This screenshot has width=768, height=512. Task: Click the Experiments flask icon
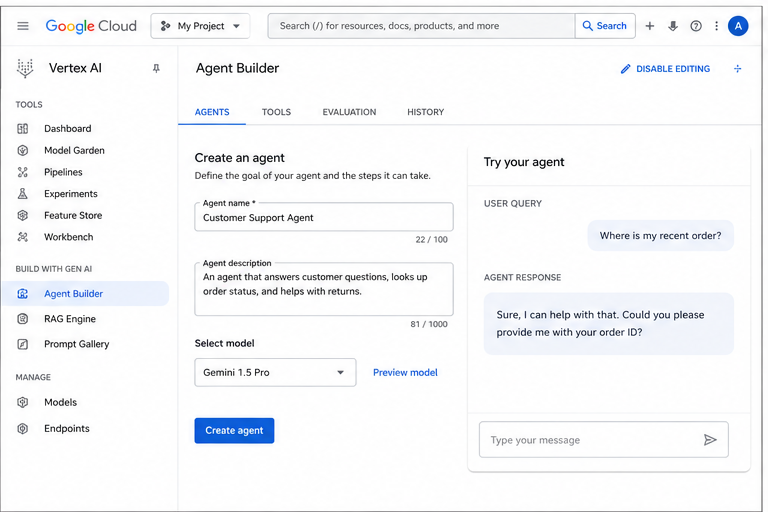(23, 194)
